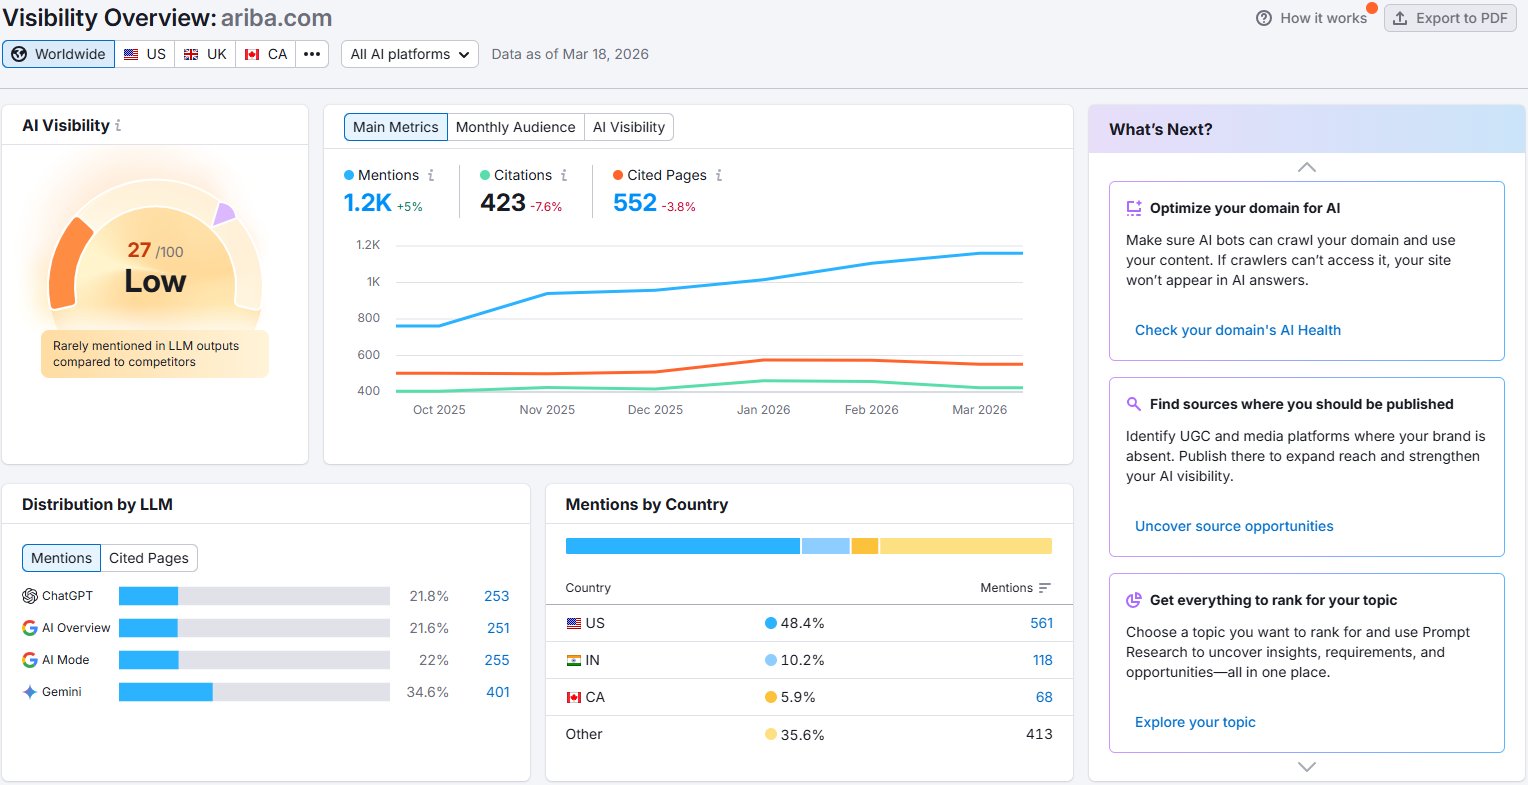Collapse What's Next using the up chevron

point(1306,167)
